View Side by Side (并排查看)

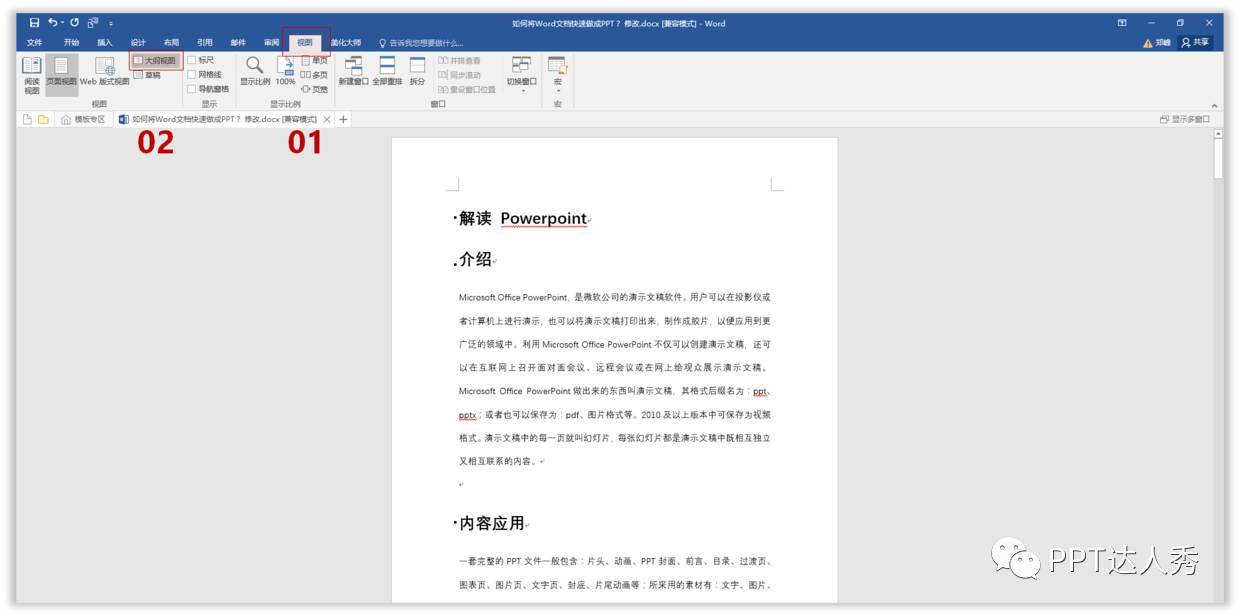pyautogui.click(x=459, y=61)
